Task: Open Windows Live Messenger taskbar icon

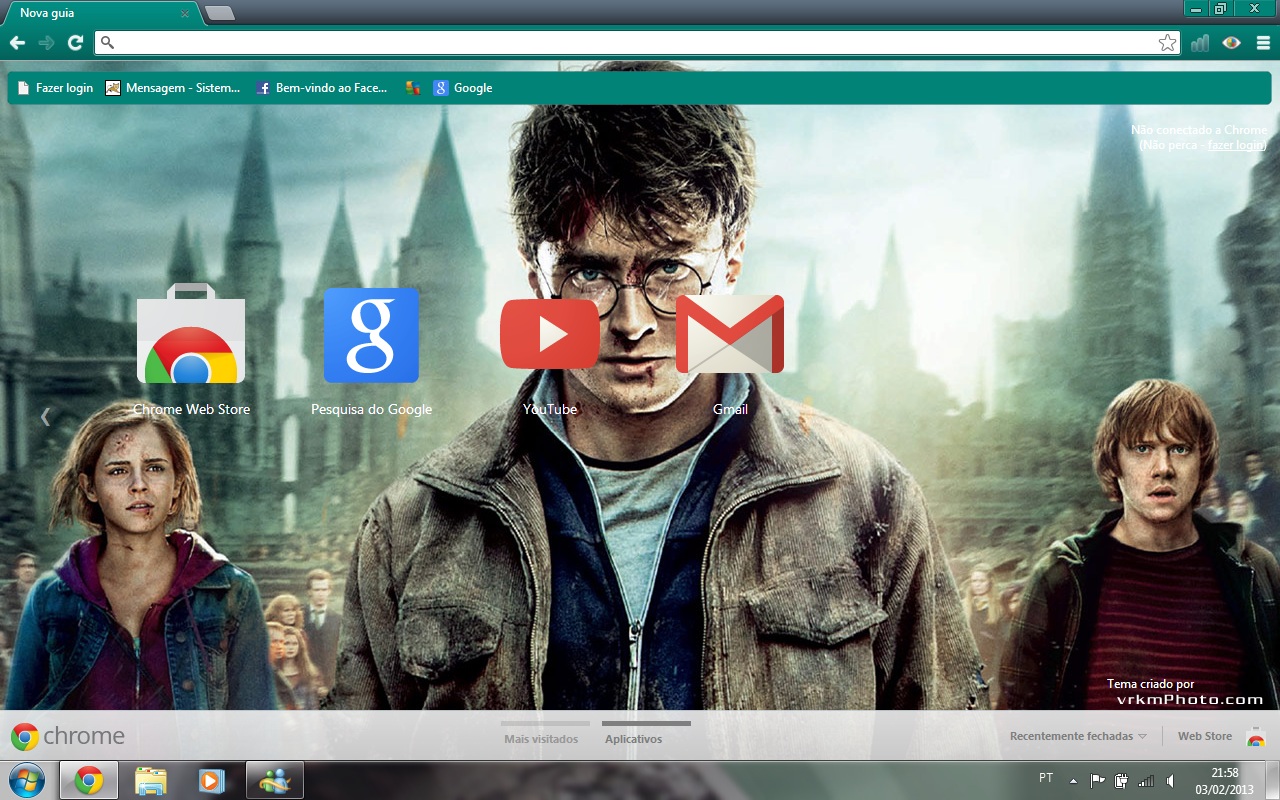Action: 275,780
